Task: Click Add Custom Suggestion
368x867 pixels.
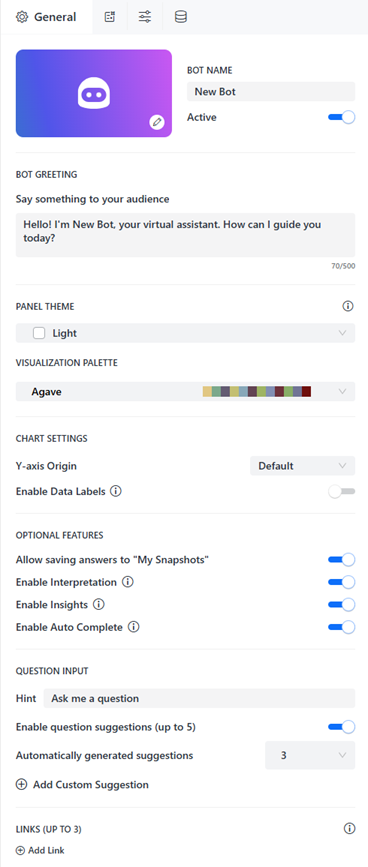Action: coord(82,785)
